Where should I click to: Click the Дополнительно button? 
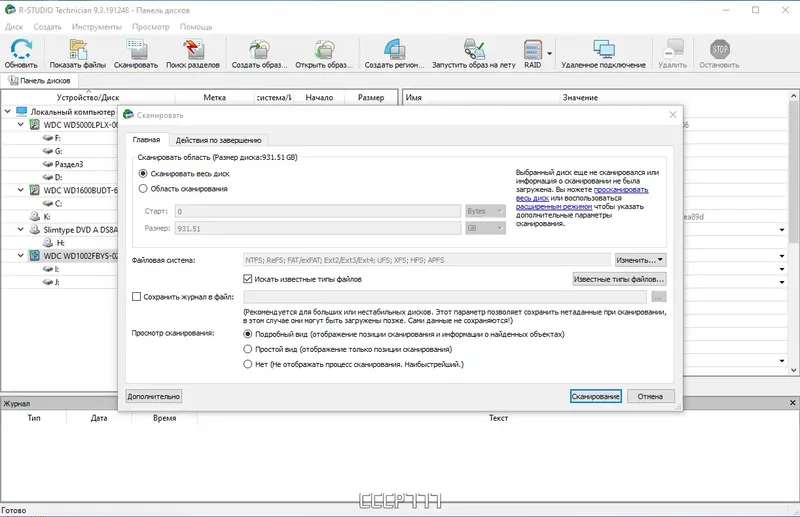coord(154,396)
